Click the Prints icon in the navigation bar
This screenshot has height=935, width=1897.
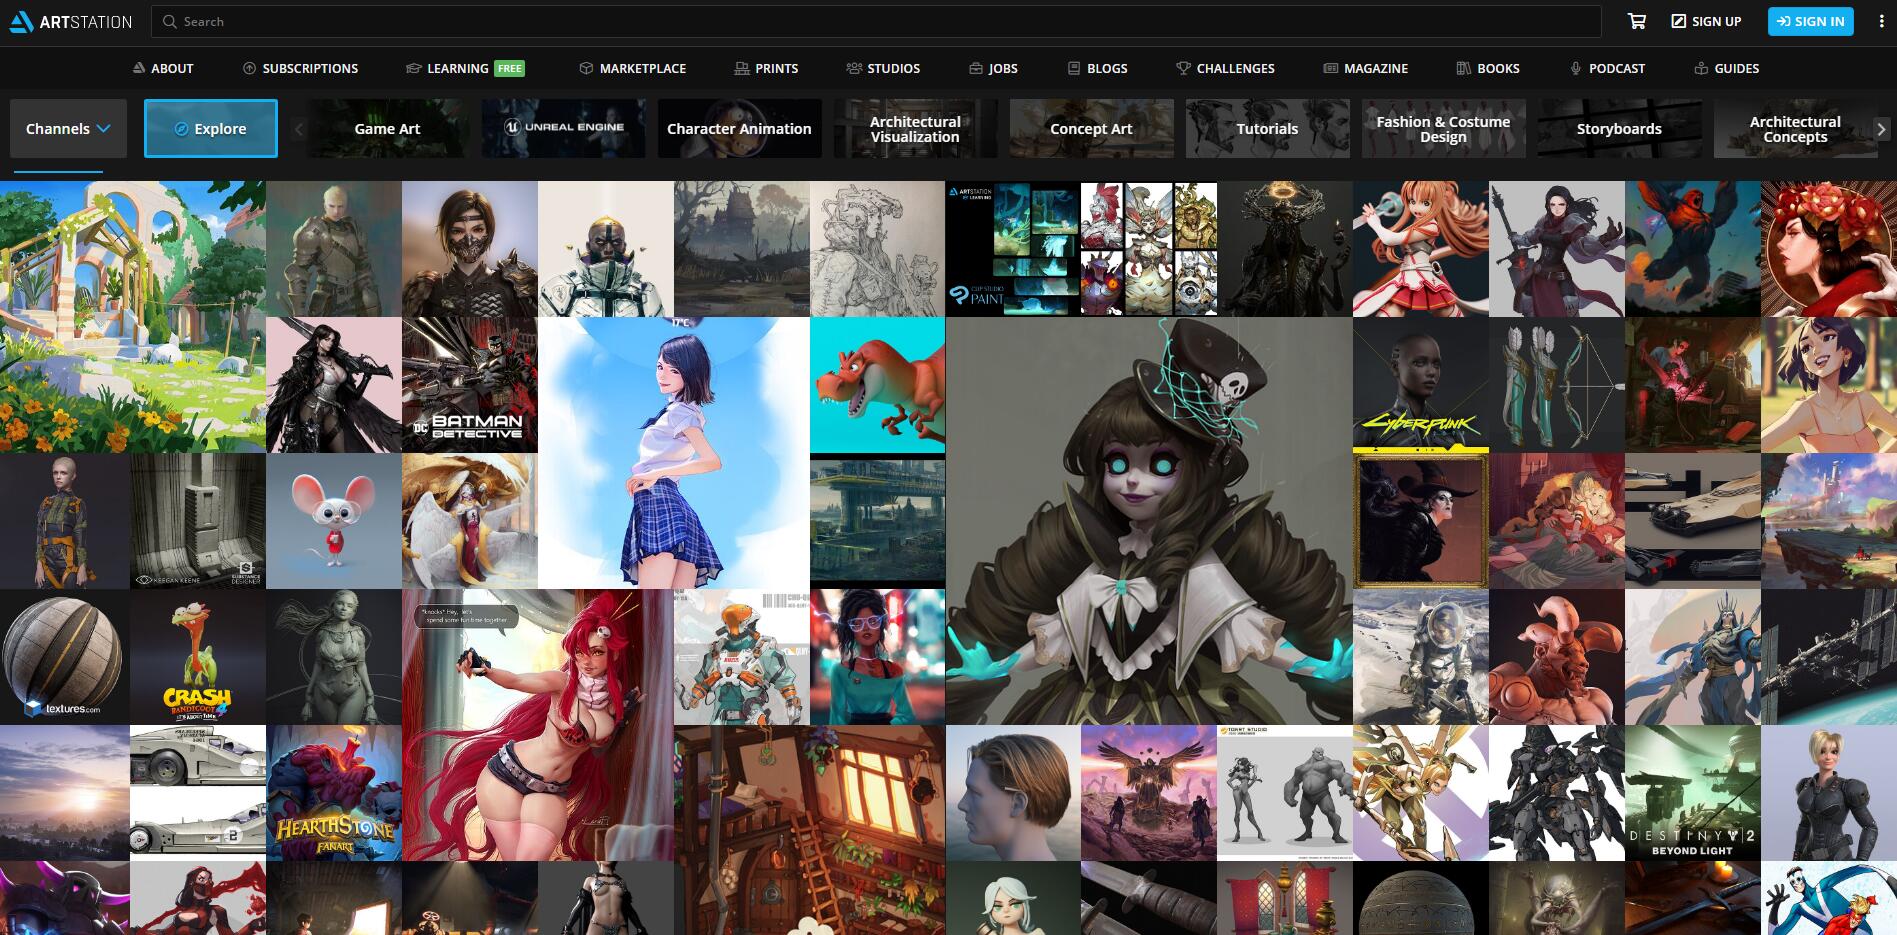coord(741,68)
